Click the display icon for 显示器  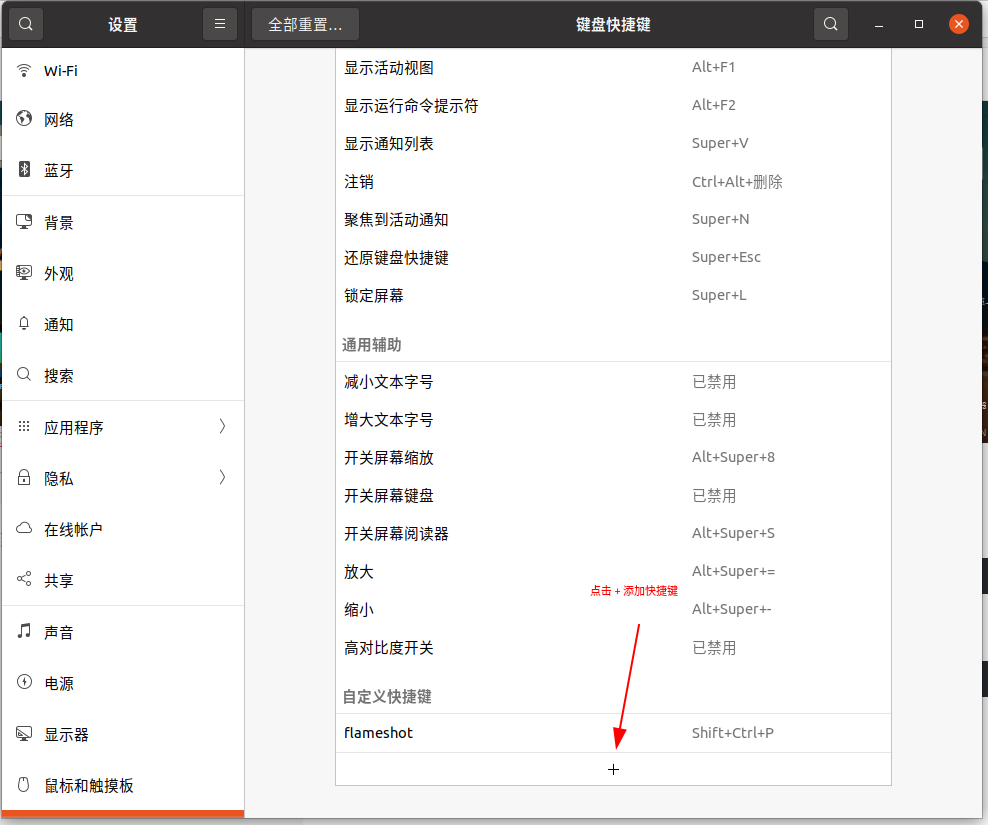coord(24,733)
